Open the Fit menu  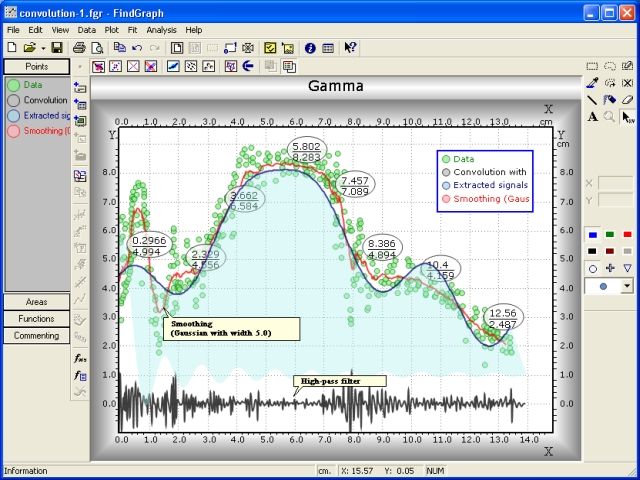[x=132, y=30]
